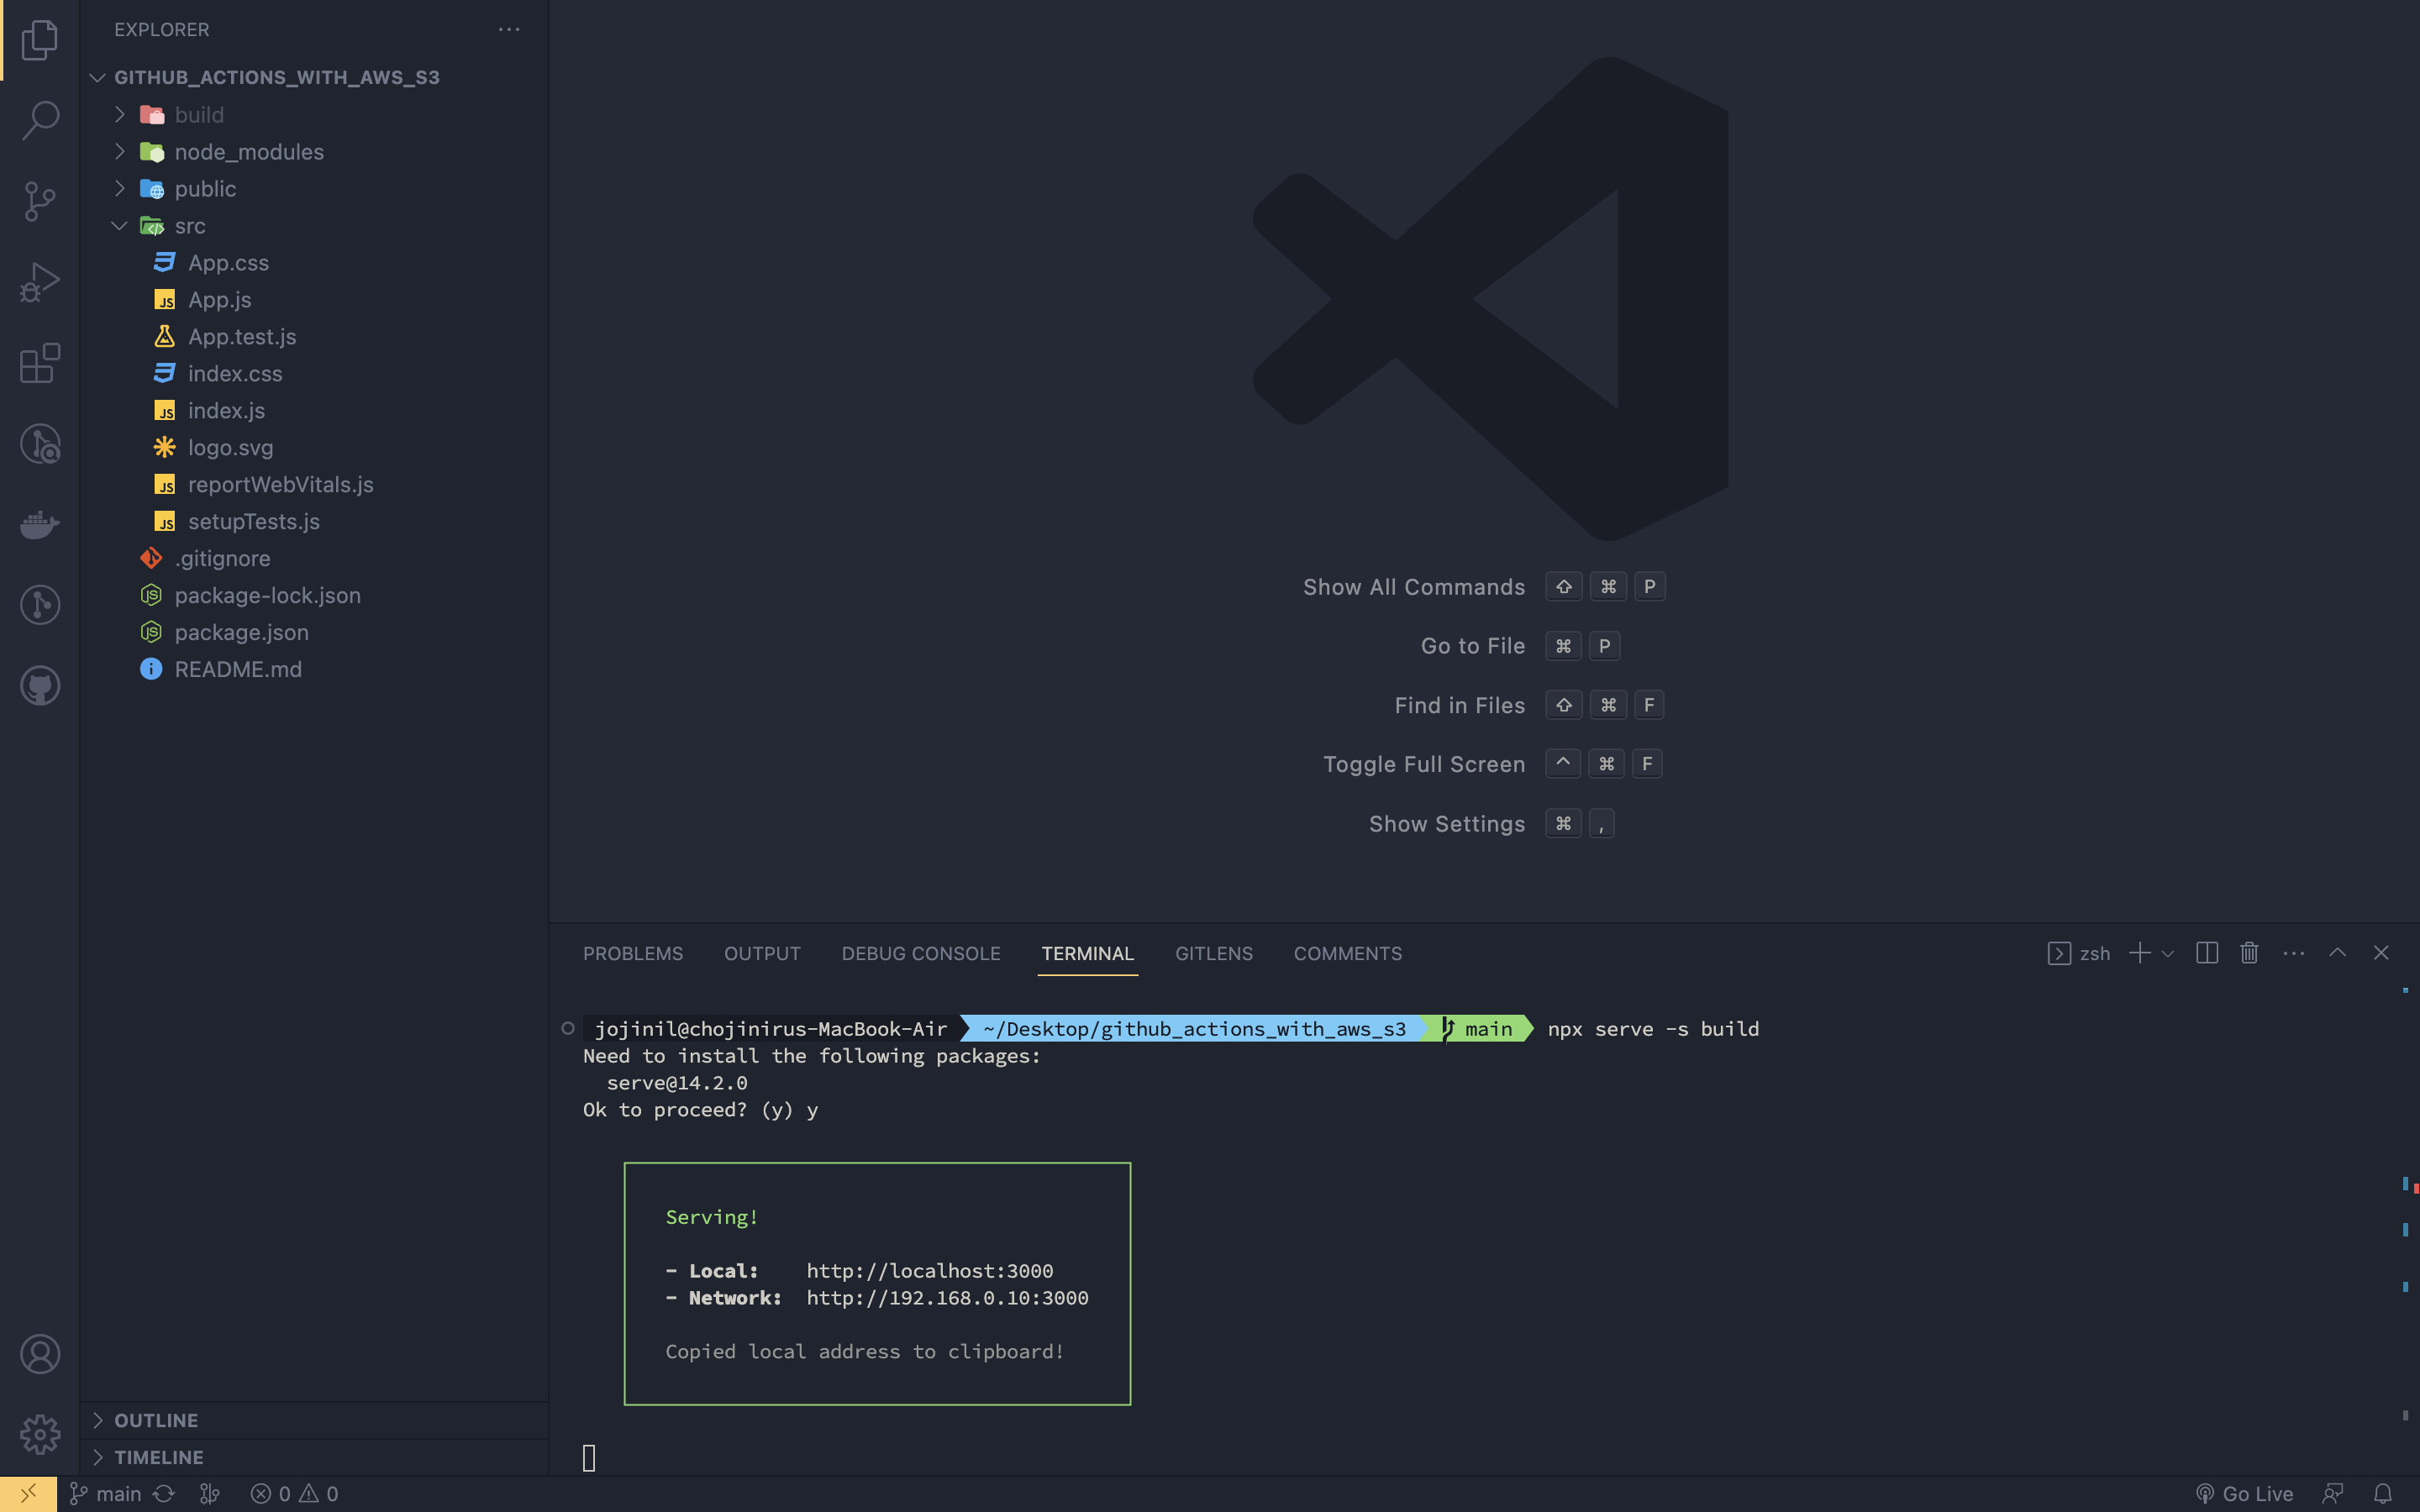Expand the Outline section

click(x=314, y=1420)
